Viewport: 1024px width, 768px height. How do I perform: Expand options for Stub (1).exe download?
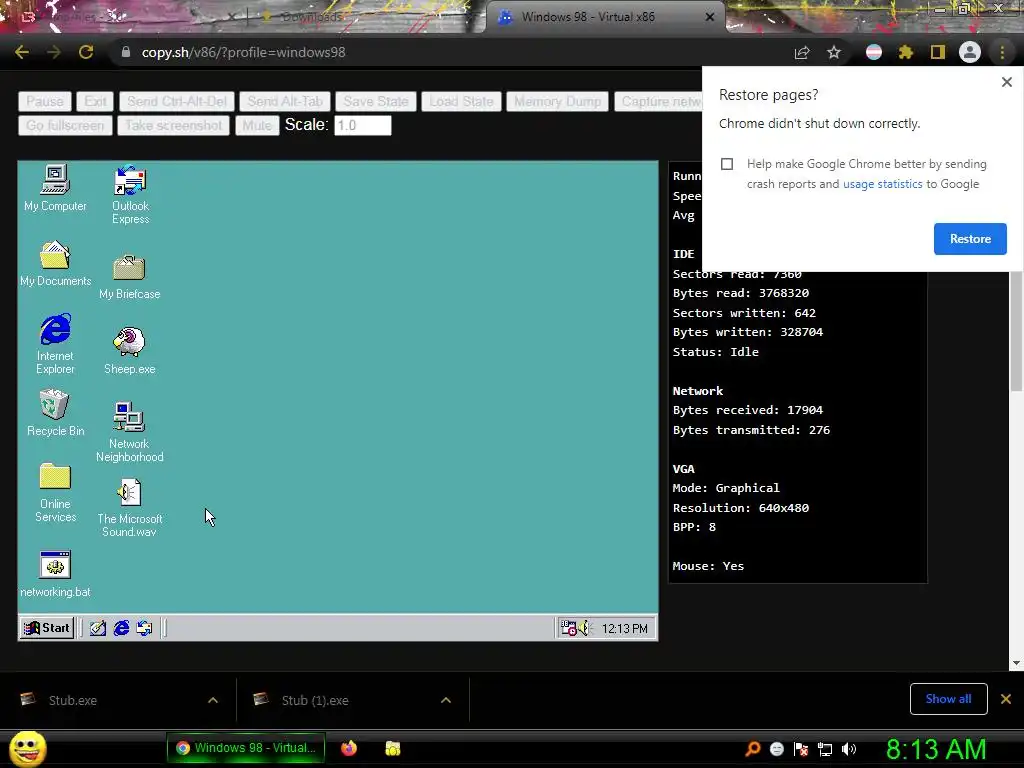[446, 700]
